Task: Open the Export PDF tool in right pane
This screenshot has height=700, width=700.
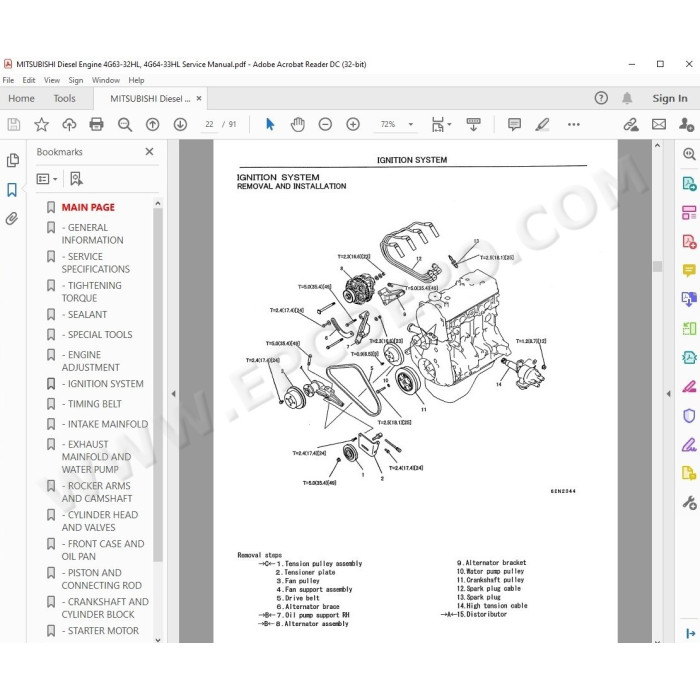Action: click(689, 183)
